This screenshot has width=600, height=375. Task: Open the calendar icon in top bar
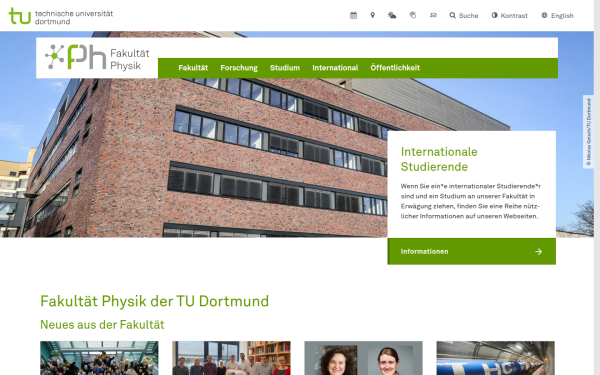353,15
